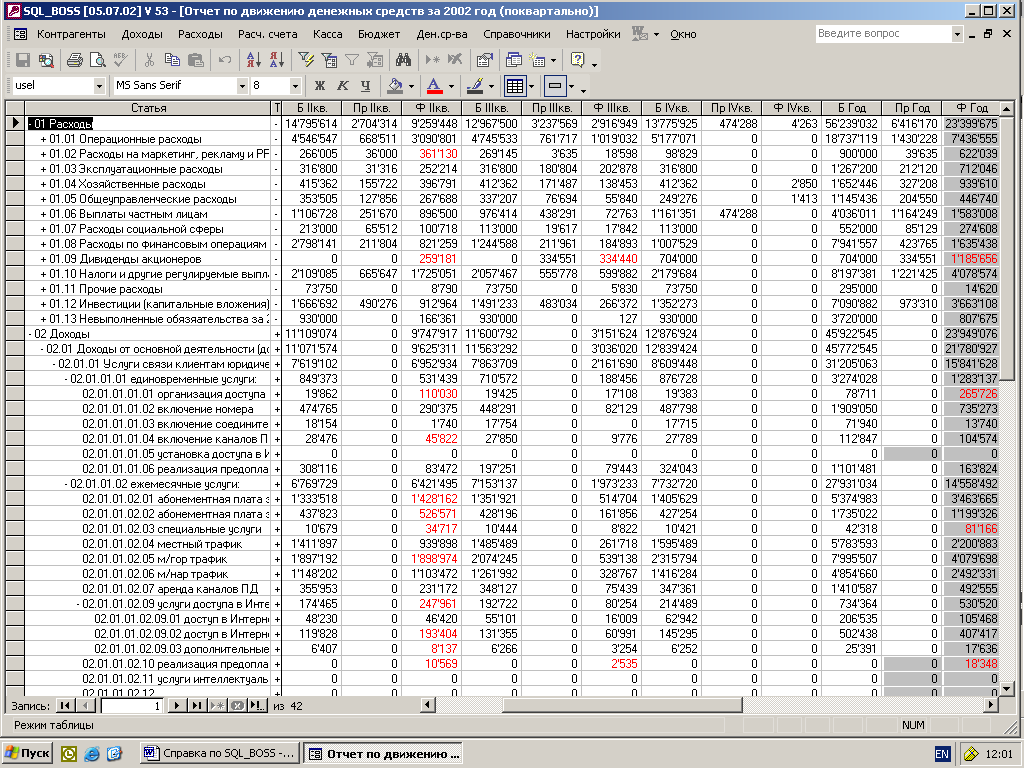Open the Бюджет menu
This screenshot has height=768, width=1024.
[x=379, y=34]
